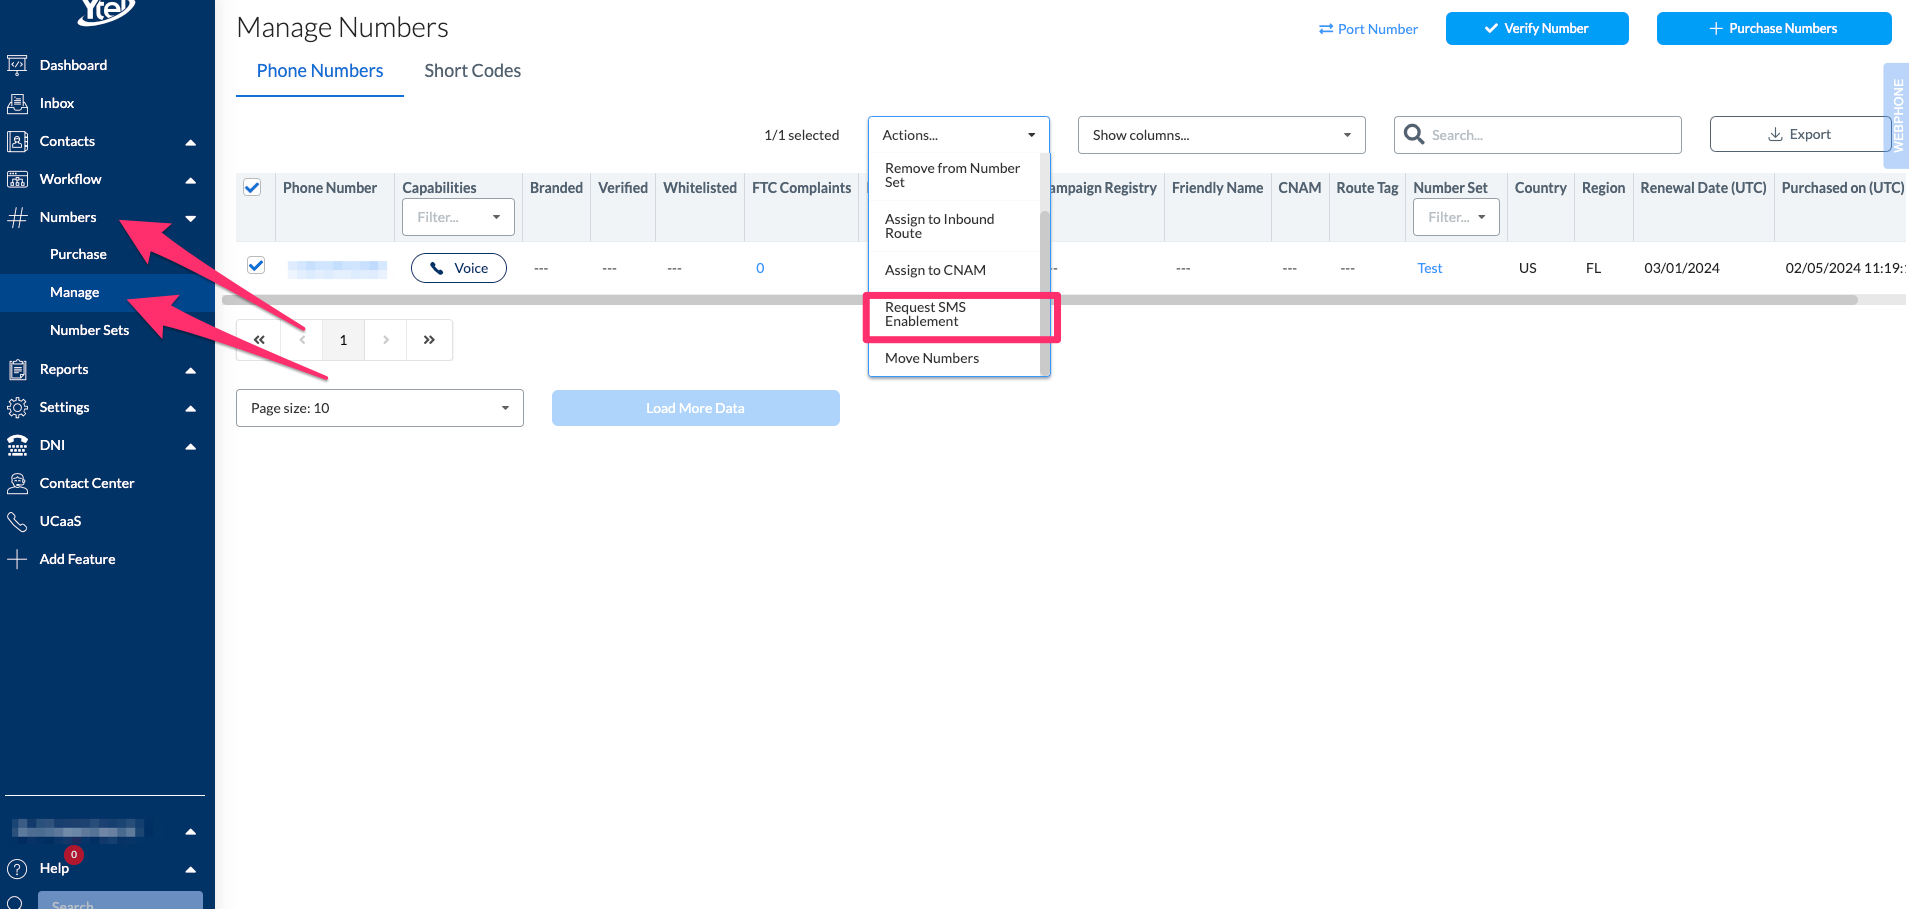Select the Inbox icon in sidebar

click(x=18, y=102)
